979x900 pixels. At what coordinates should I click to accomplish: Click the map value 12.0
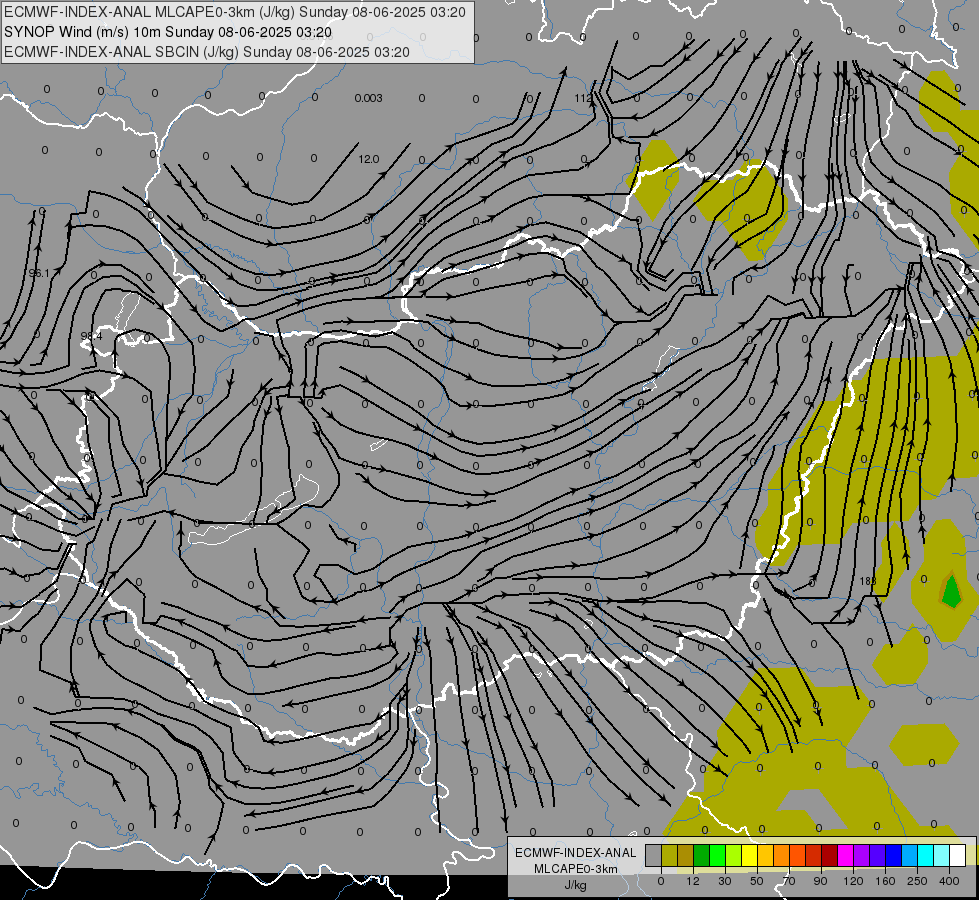pos(369,159)
